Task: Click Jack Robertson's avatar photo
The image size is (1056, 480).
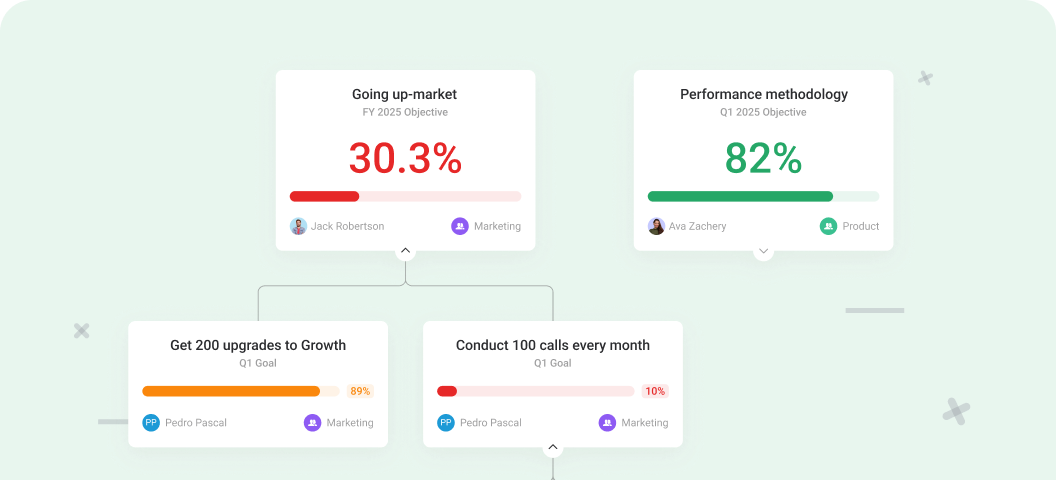Action: tap(298, 226)
